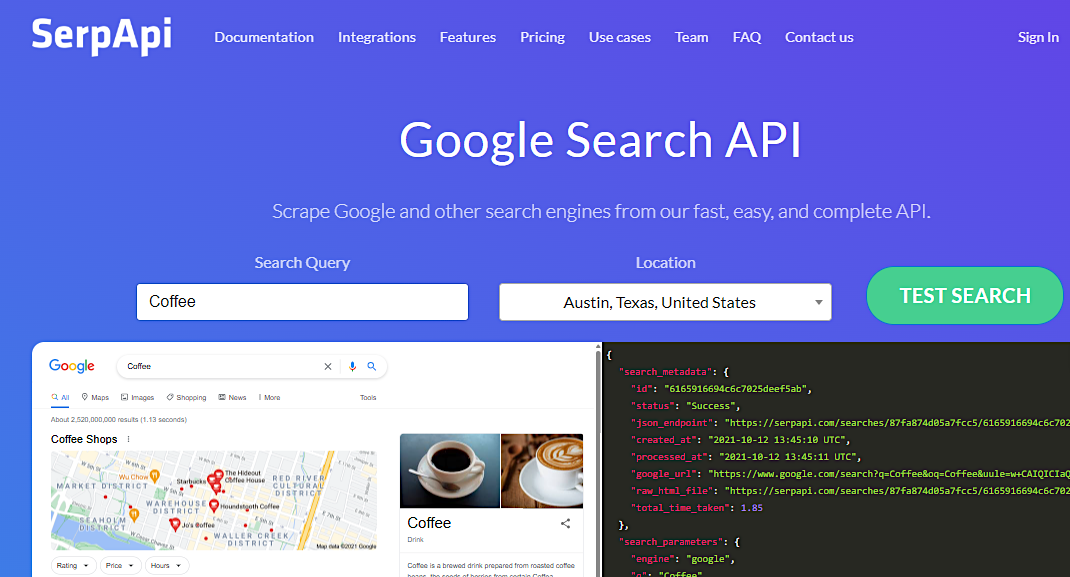Image resolution: width=1070 pixels, height=577 pixels.
Task: Click the google_url link in JSON output
Action: pyautogui.click(x=888, y=474)
